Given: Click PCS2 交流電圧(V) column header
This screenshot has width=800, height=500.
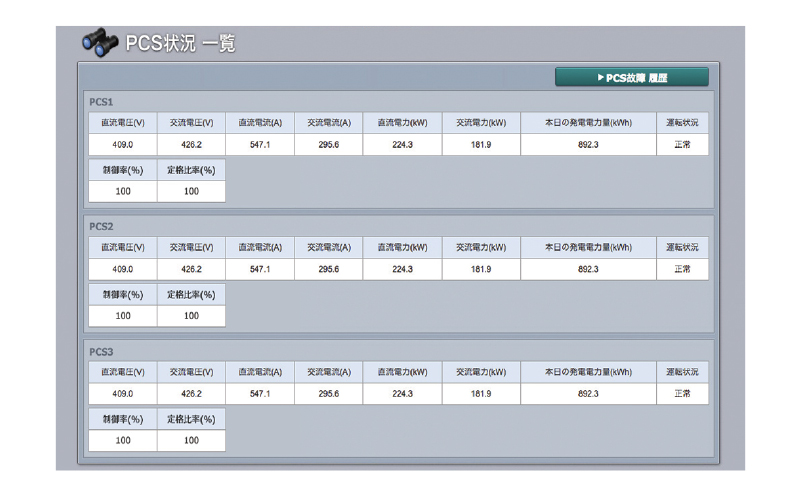Looking at the screenshot, I should point(191,247).
